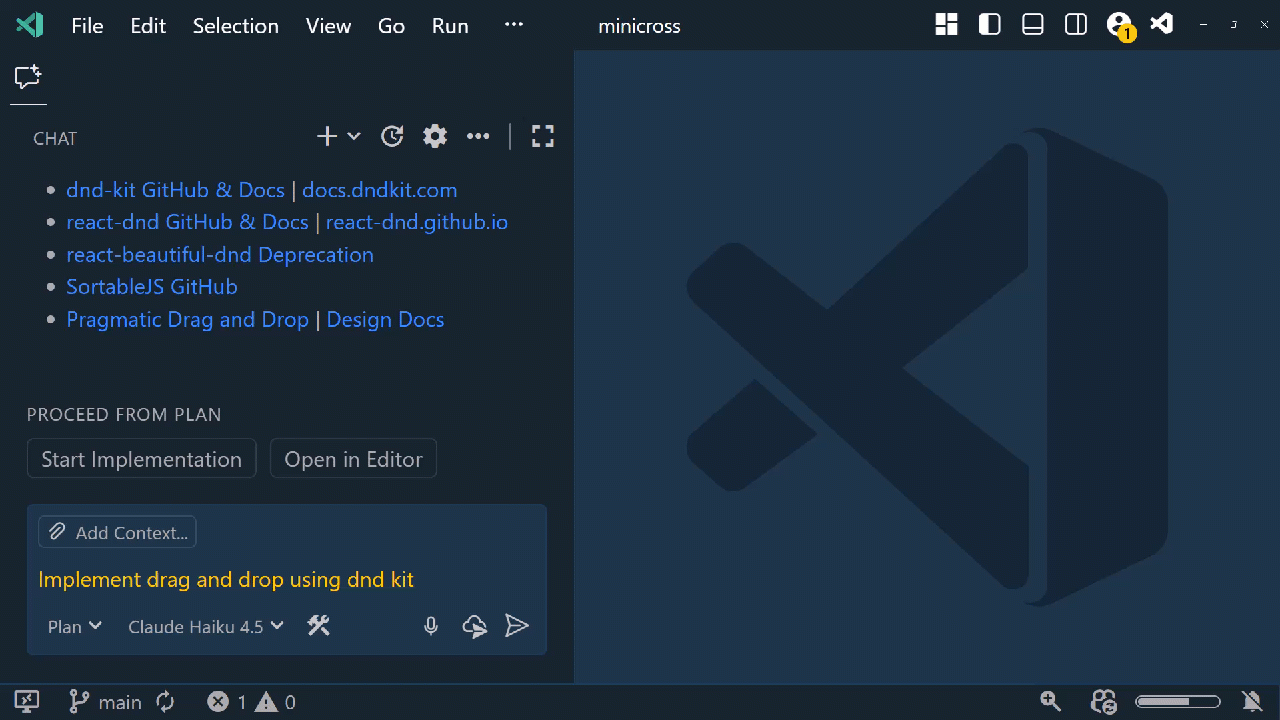Open the Run menu
Image resolution: width=1280 pixels, height=720 pixels.
pyautogui.click(x=449, y=25)
